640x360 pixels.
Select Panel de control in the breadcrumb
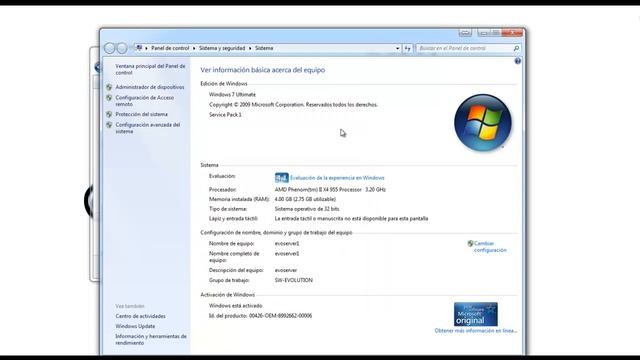pyautogui.click(x=170, y=48)
